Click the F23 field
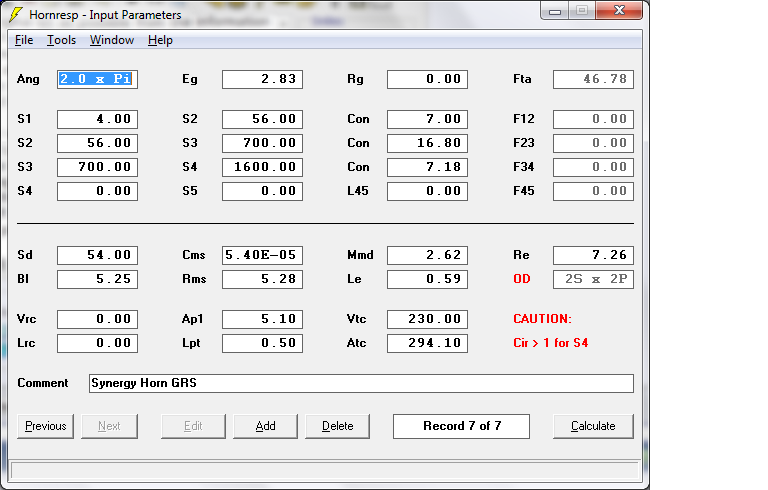Viewport: 768px width, 490px height. click(594, 143)
